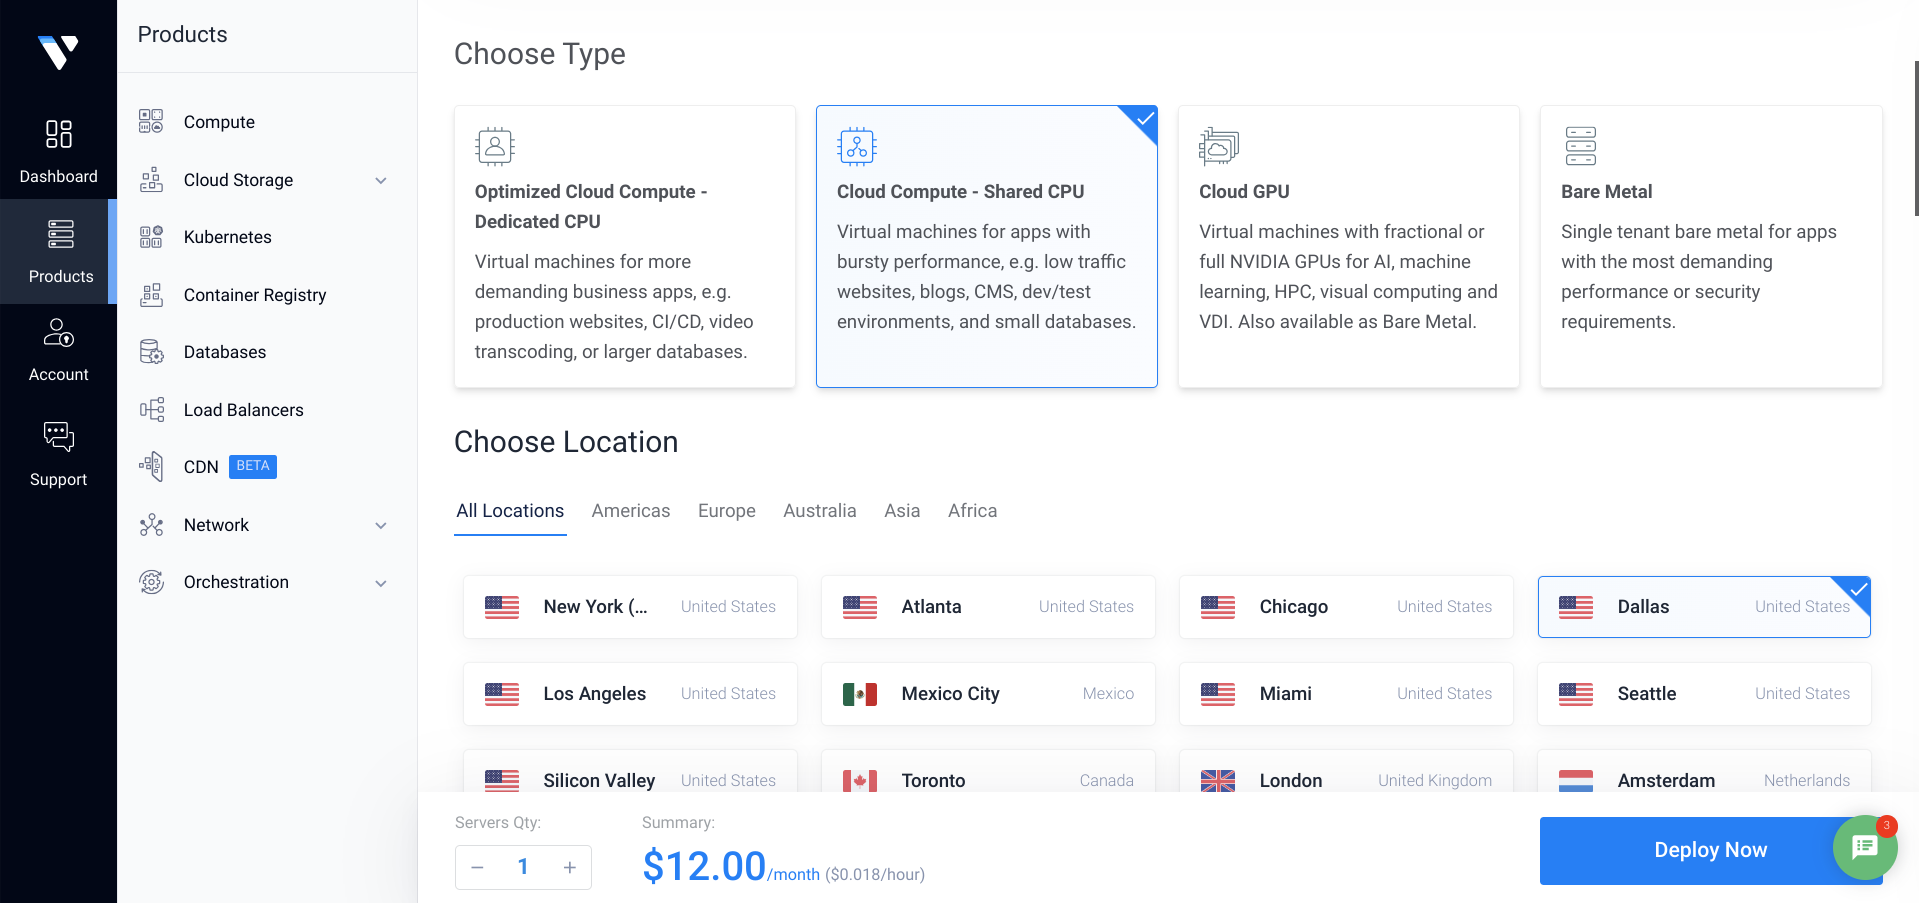Switch to the Africa locations tab

tap(972, 511)
